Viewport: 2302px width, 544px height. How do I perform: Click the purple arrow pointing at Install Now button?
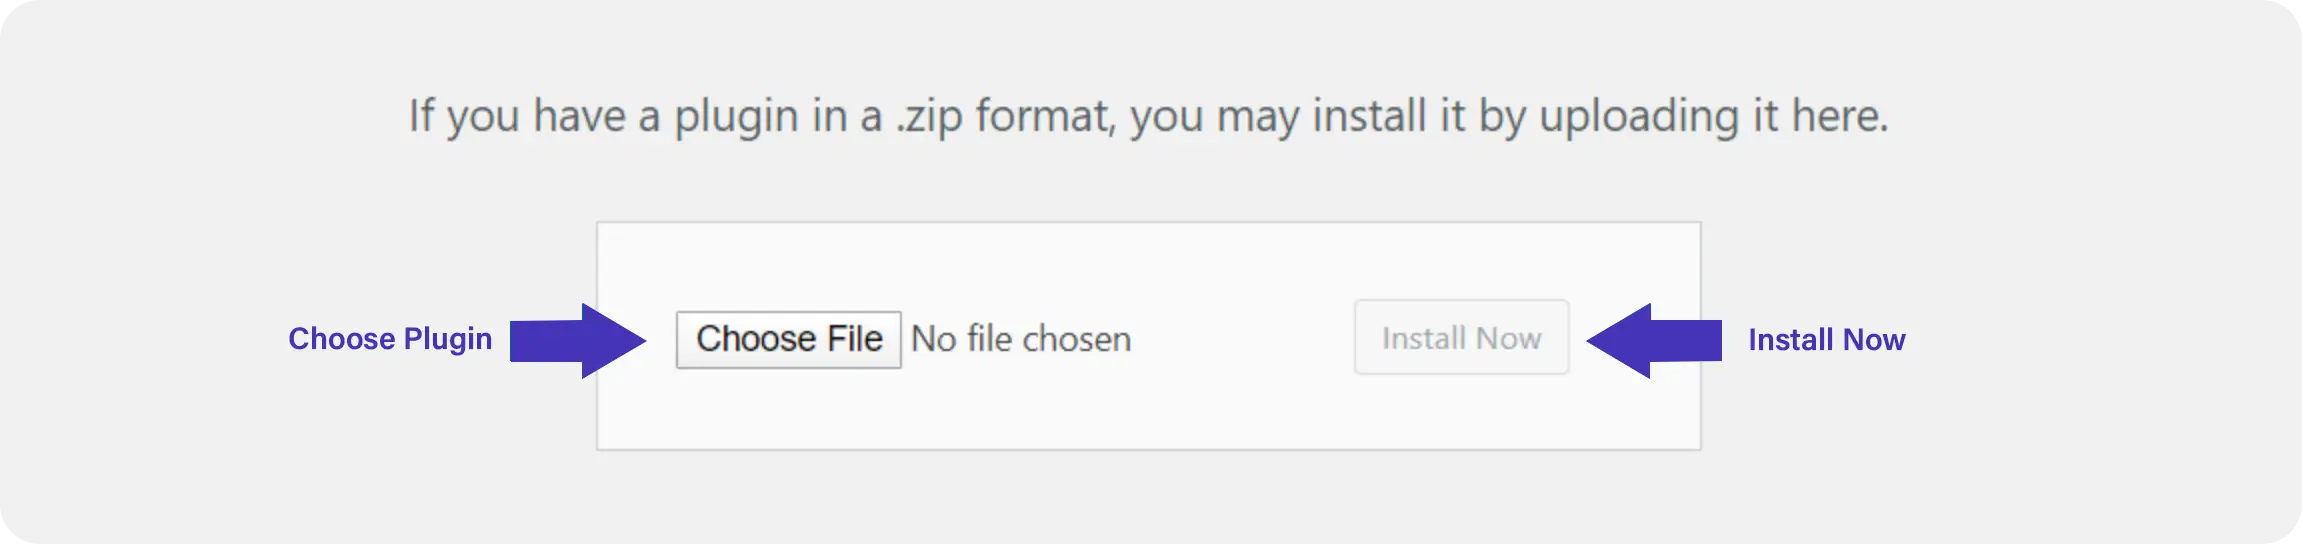pyautogui.click(x=1654, y=341)
